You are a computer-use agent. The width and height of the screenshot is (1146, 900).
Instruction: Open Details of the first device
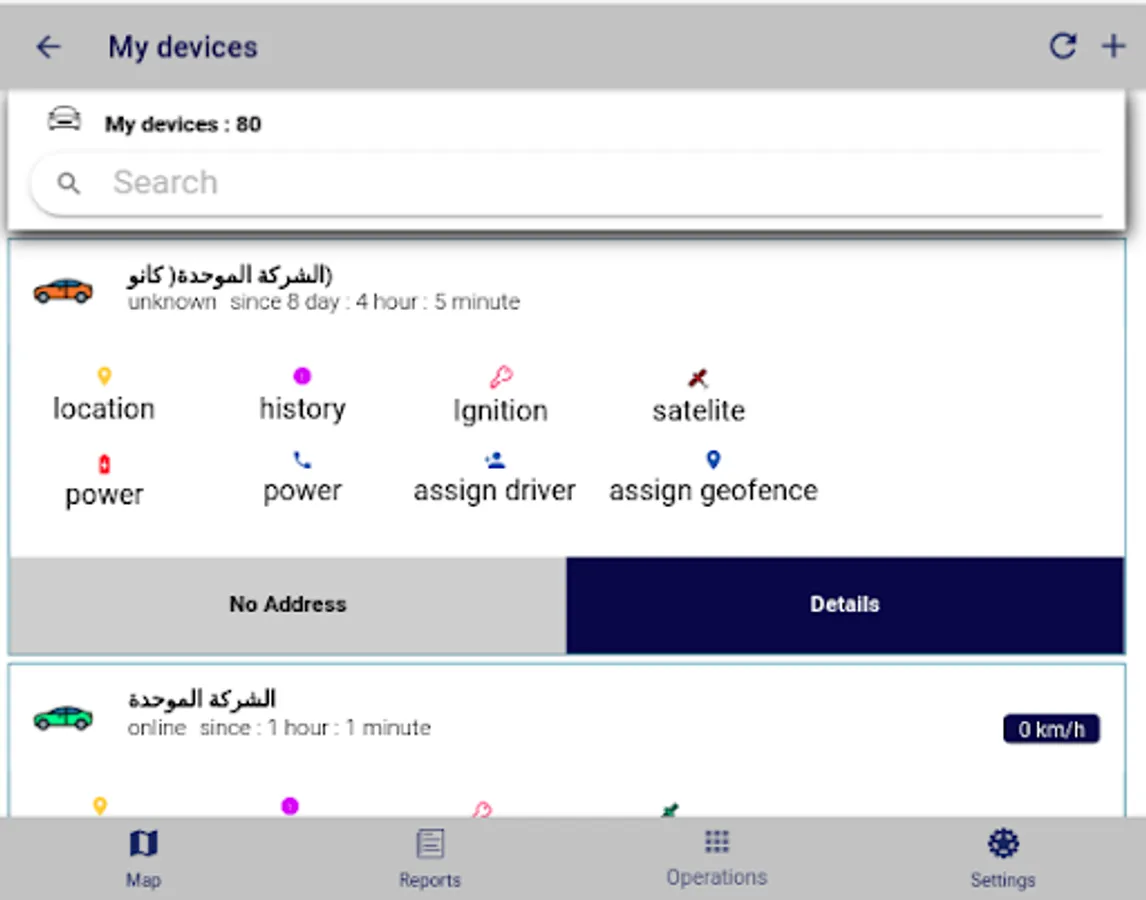tap(845, 605)
